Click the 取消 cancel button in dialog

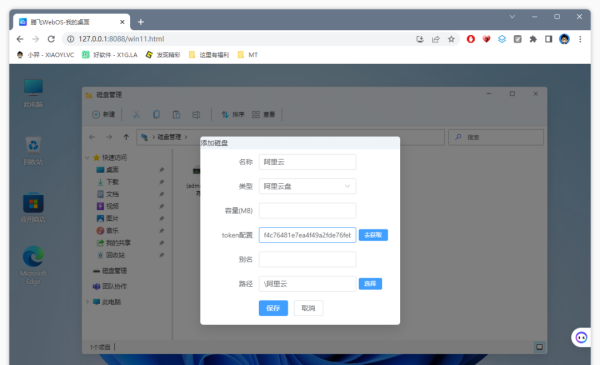308,308
